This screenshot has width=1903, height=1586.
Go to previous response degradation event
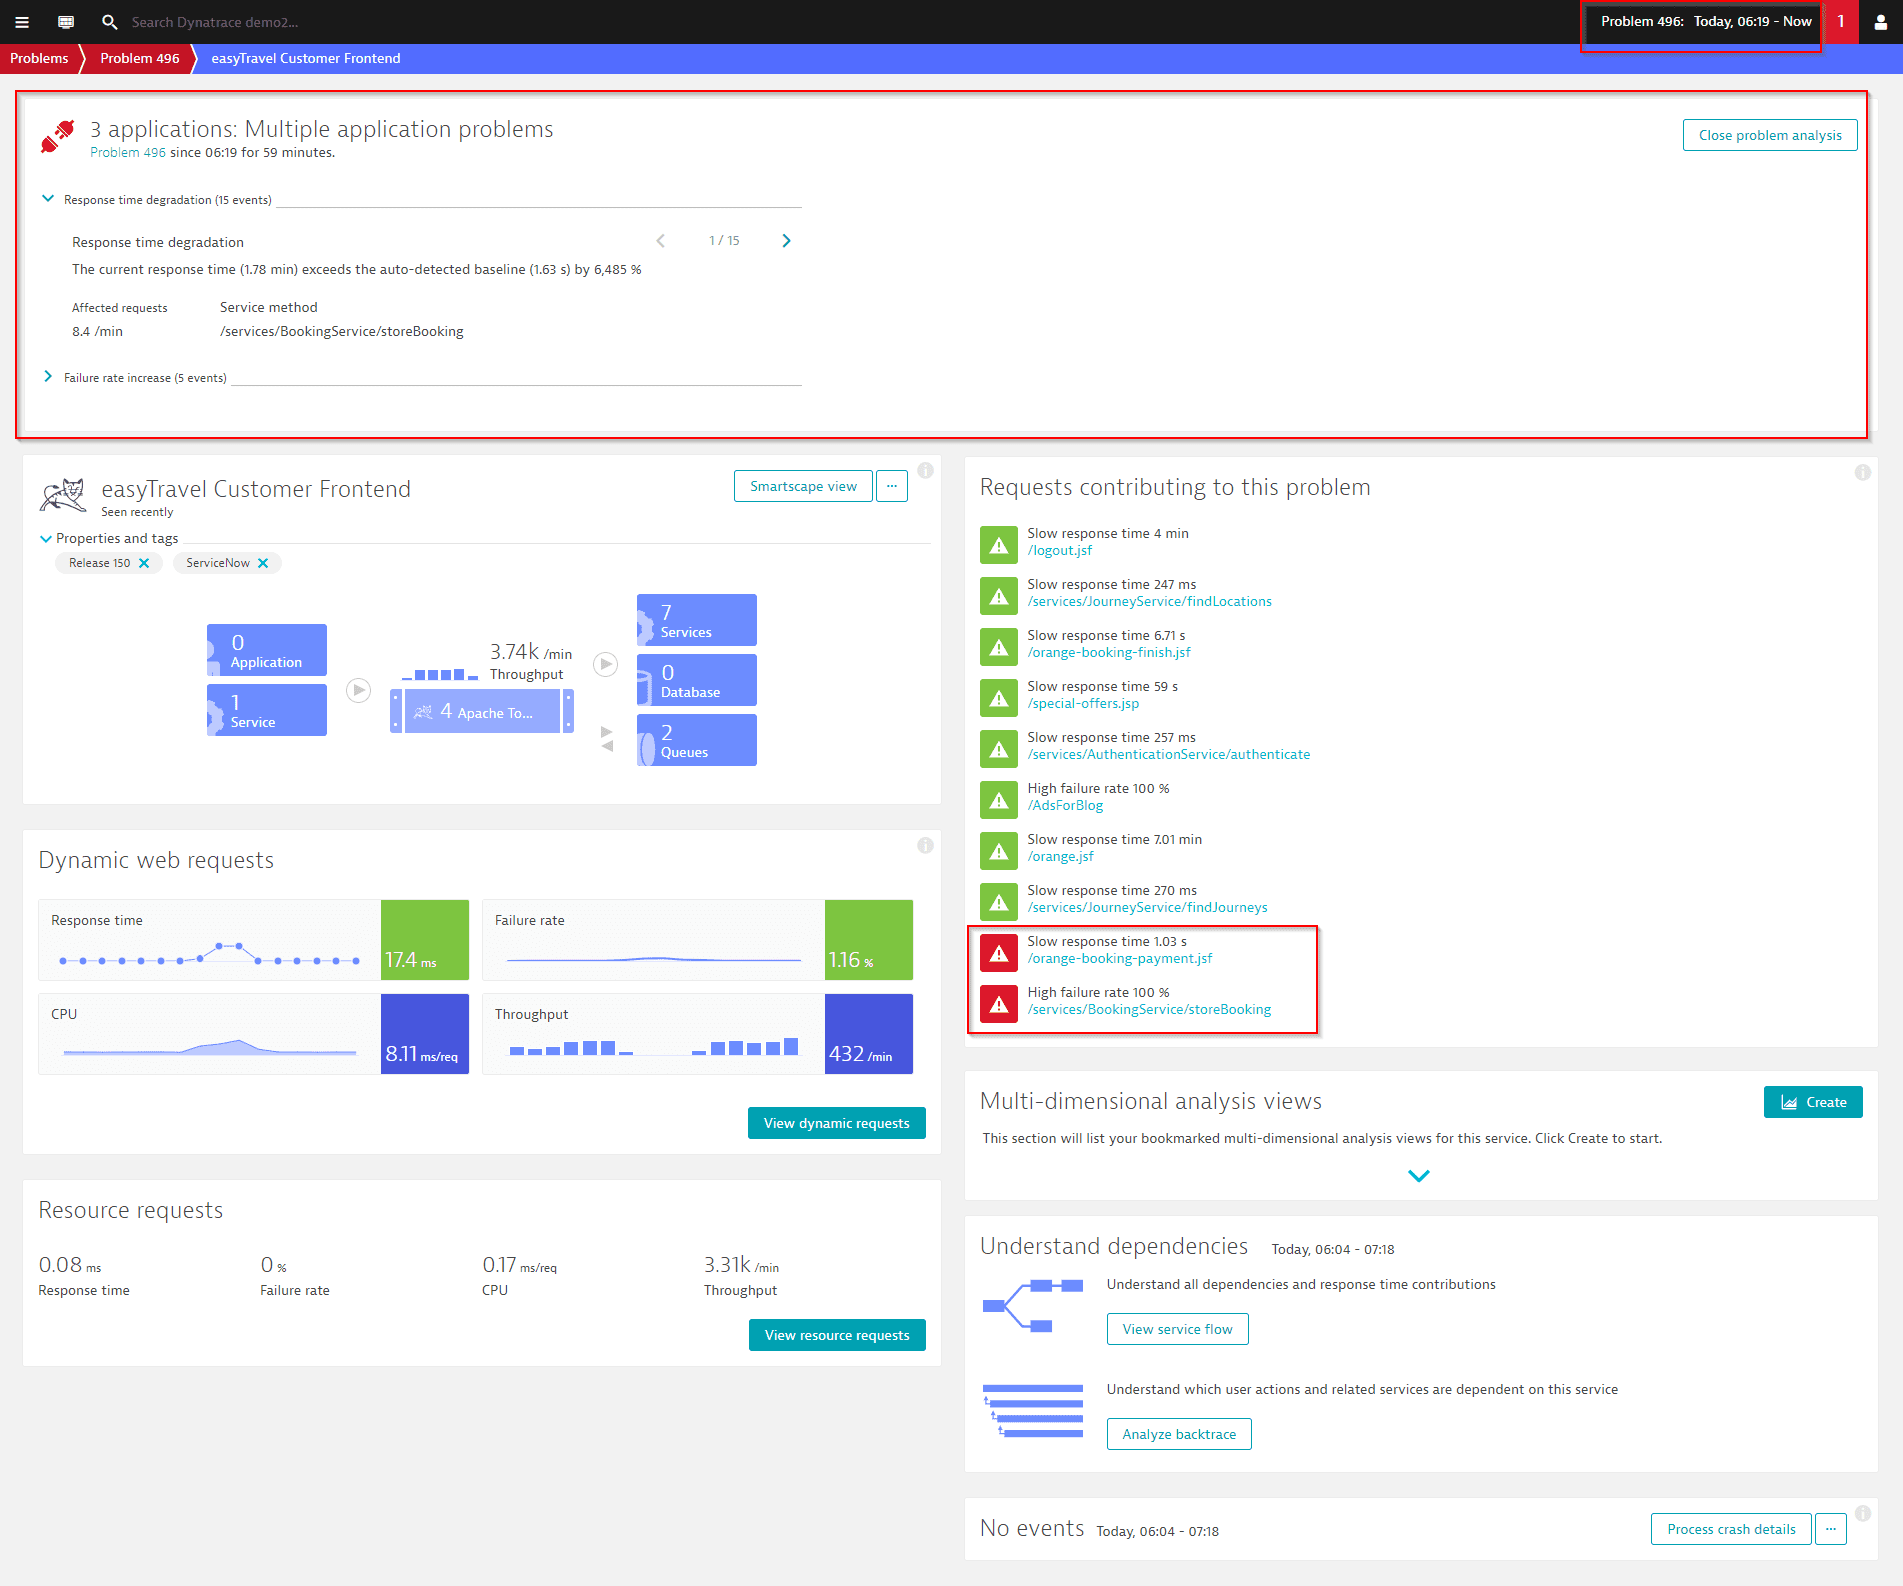[x=661, y=241]
